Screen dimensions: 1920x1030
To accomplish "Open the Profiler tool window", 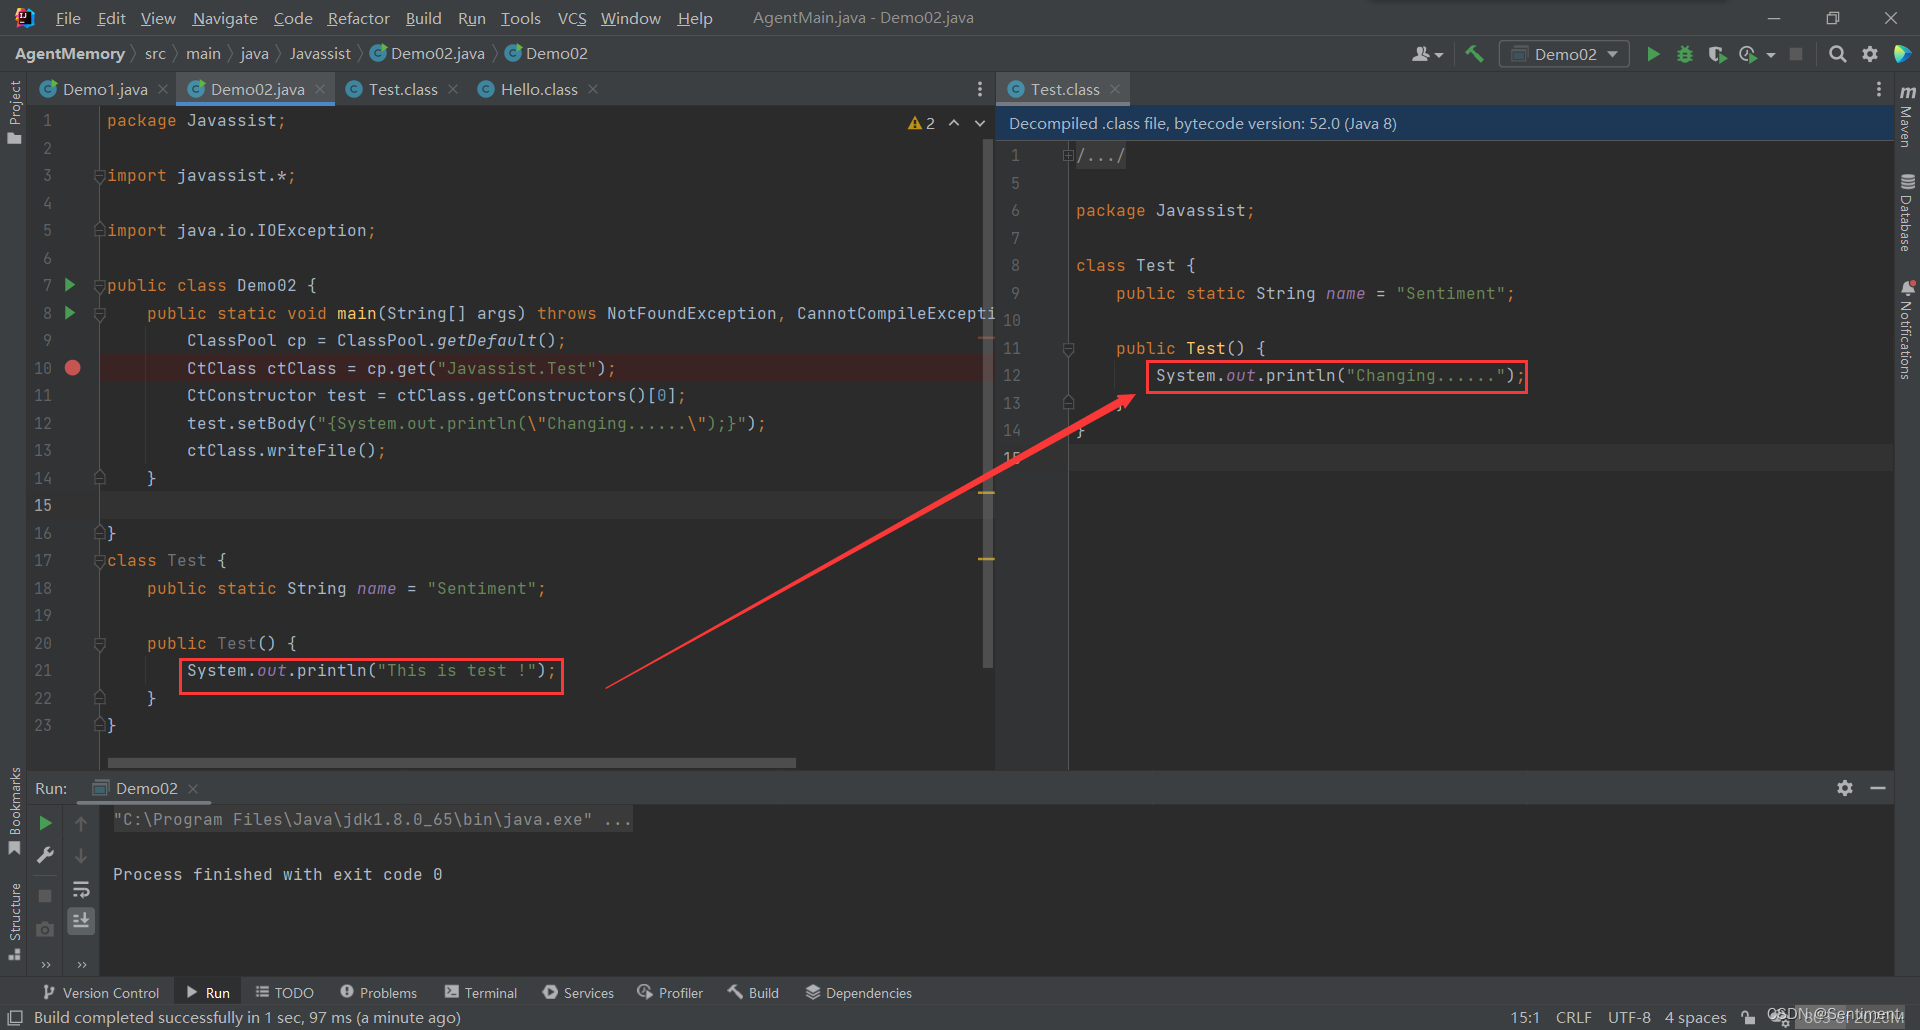I will [x=670, y=993].
